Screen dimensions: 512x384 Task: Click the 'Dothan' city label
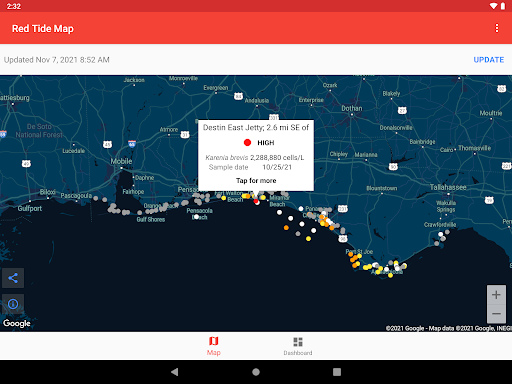coord(352,108)
